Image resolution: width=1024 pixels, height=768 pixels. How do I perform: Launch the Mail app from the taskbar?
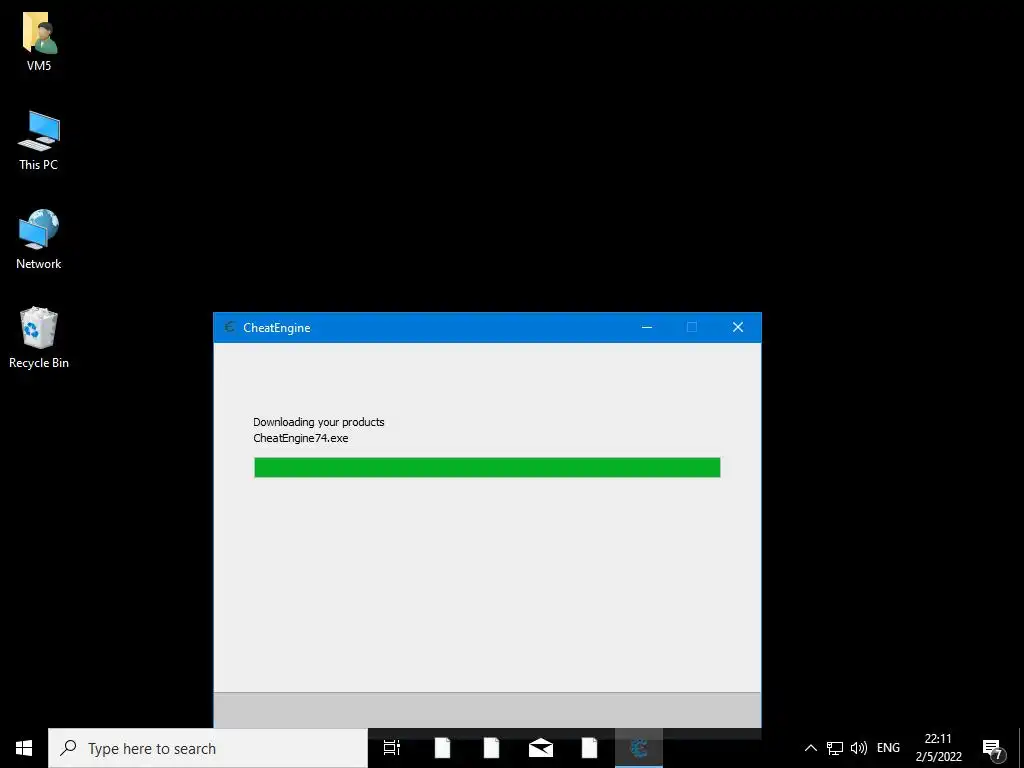click(541, 748)
